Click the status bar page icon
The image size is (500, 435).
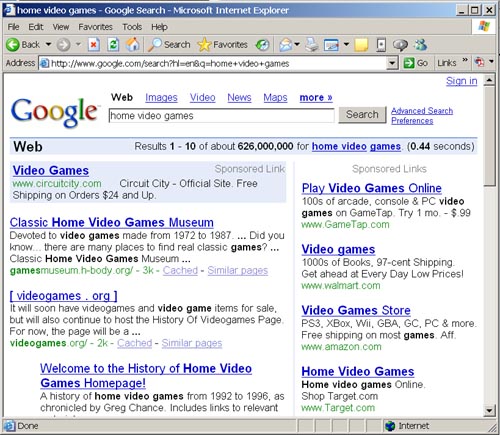click(9, 426)
